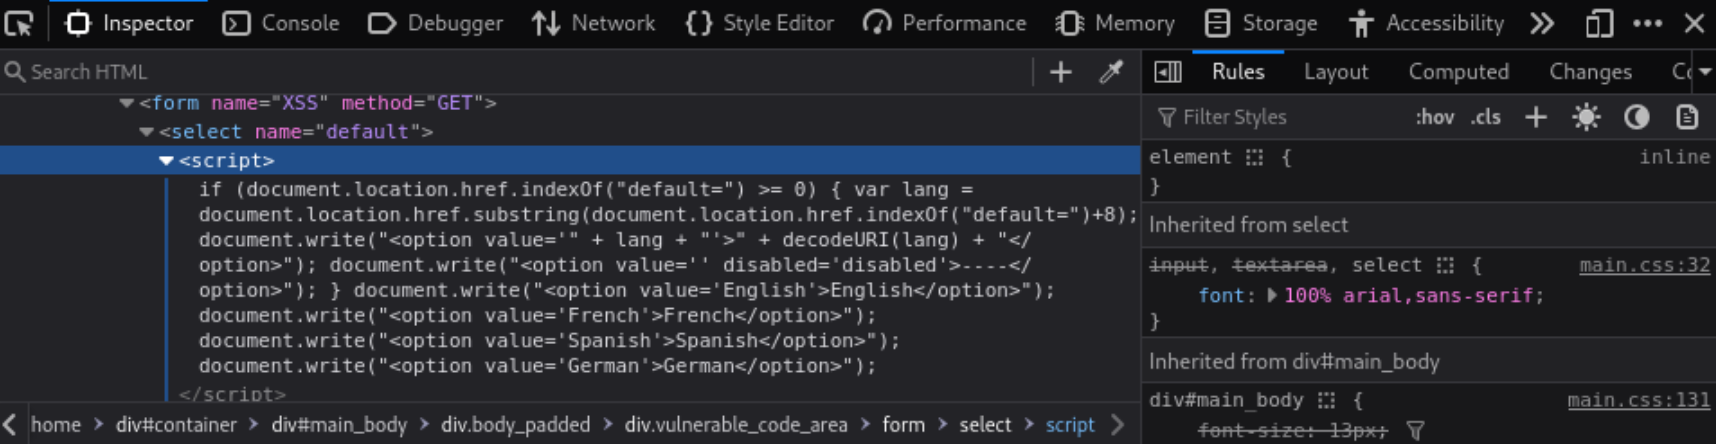The height and width of the screenshot is (444, 1716).
Task: Select the Changes tab
Action: (1590, 72)
